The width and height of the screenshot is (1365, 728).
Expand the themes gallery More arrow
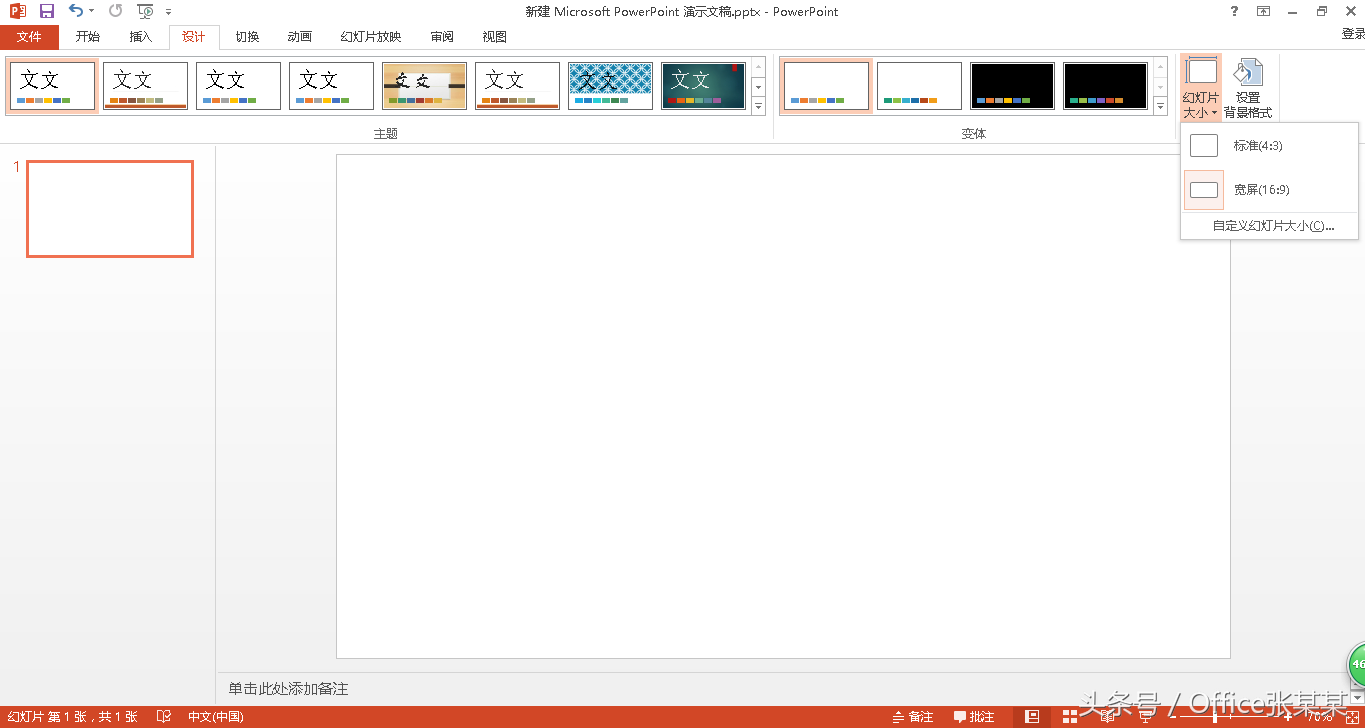click(x=758, y=106)
